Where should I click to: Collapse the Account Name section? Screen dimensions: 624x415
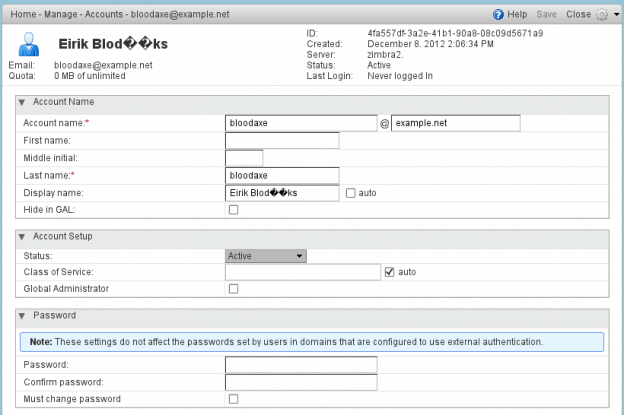coord(22,102)
